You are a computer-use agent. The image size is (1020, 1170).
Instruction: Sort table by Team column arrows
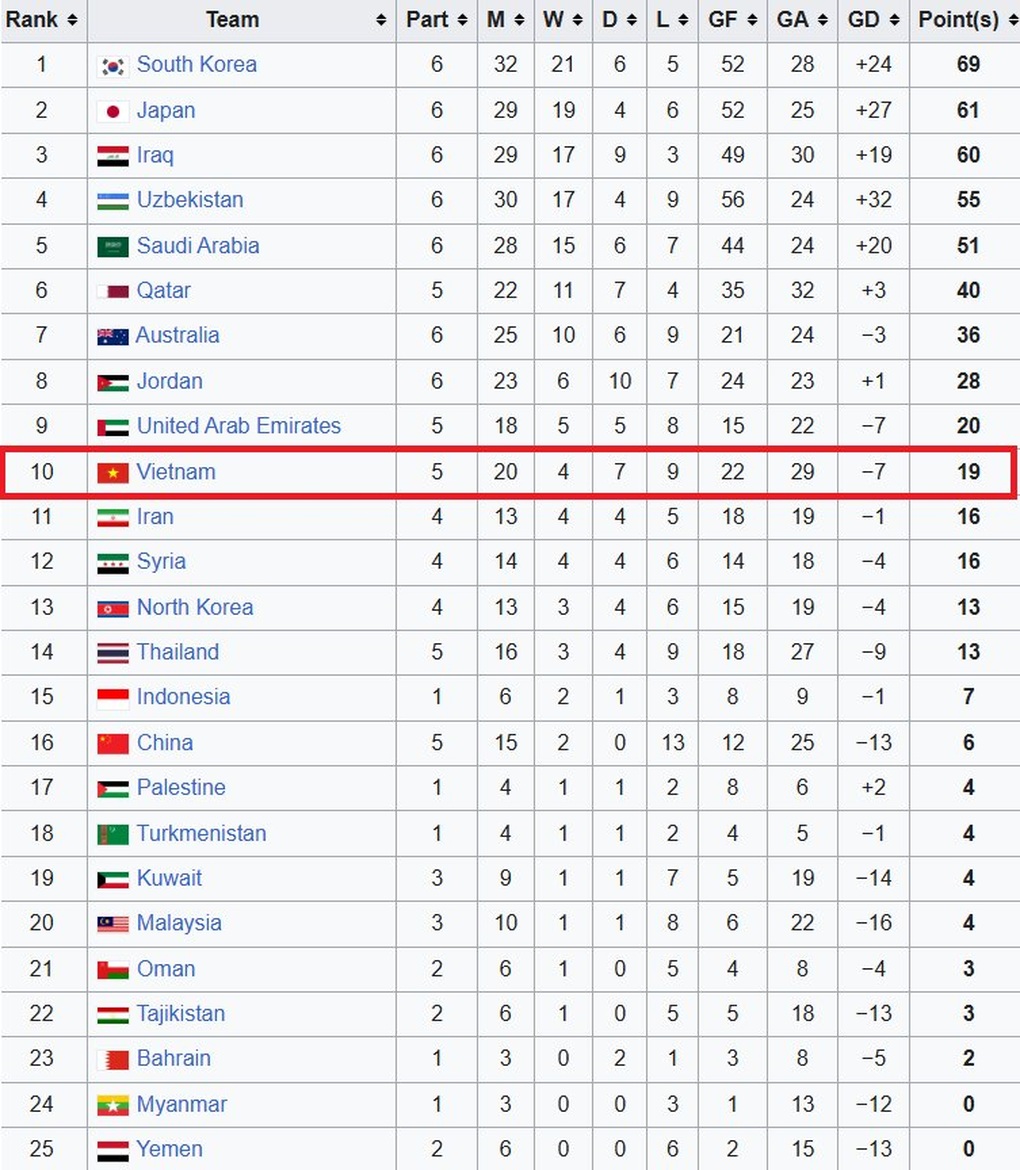pos(381,20)
